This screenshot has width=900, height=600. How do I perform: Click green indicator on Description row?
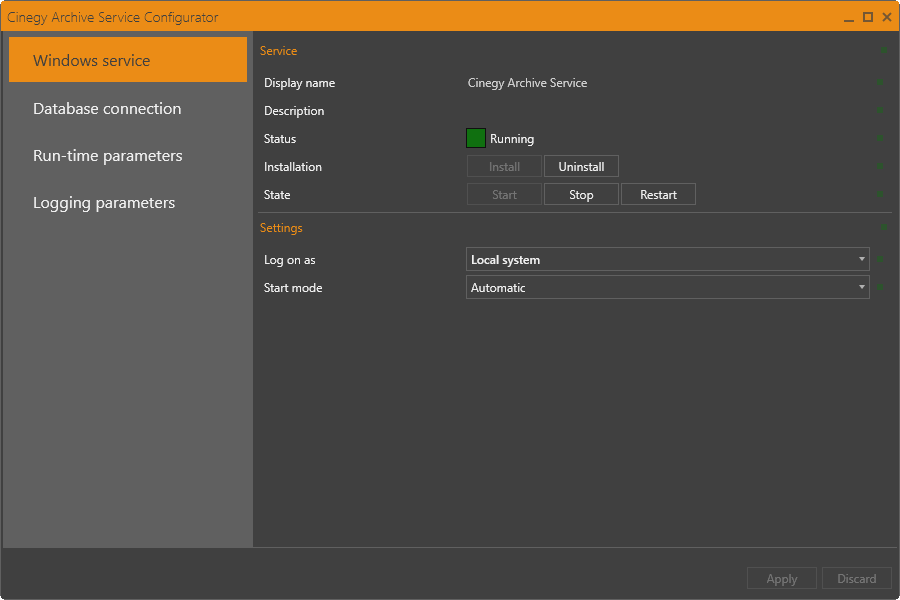click(880, 110)
